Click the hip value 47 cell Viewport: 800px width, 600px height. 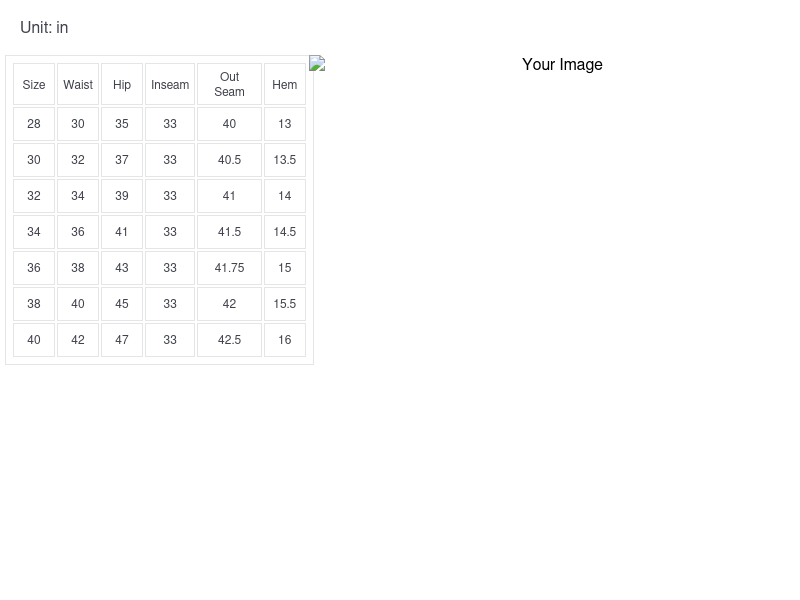pos(122,340)
